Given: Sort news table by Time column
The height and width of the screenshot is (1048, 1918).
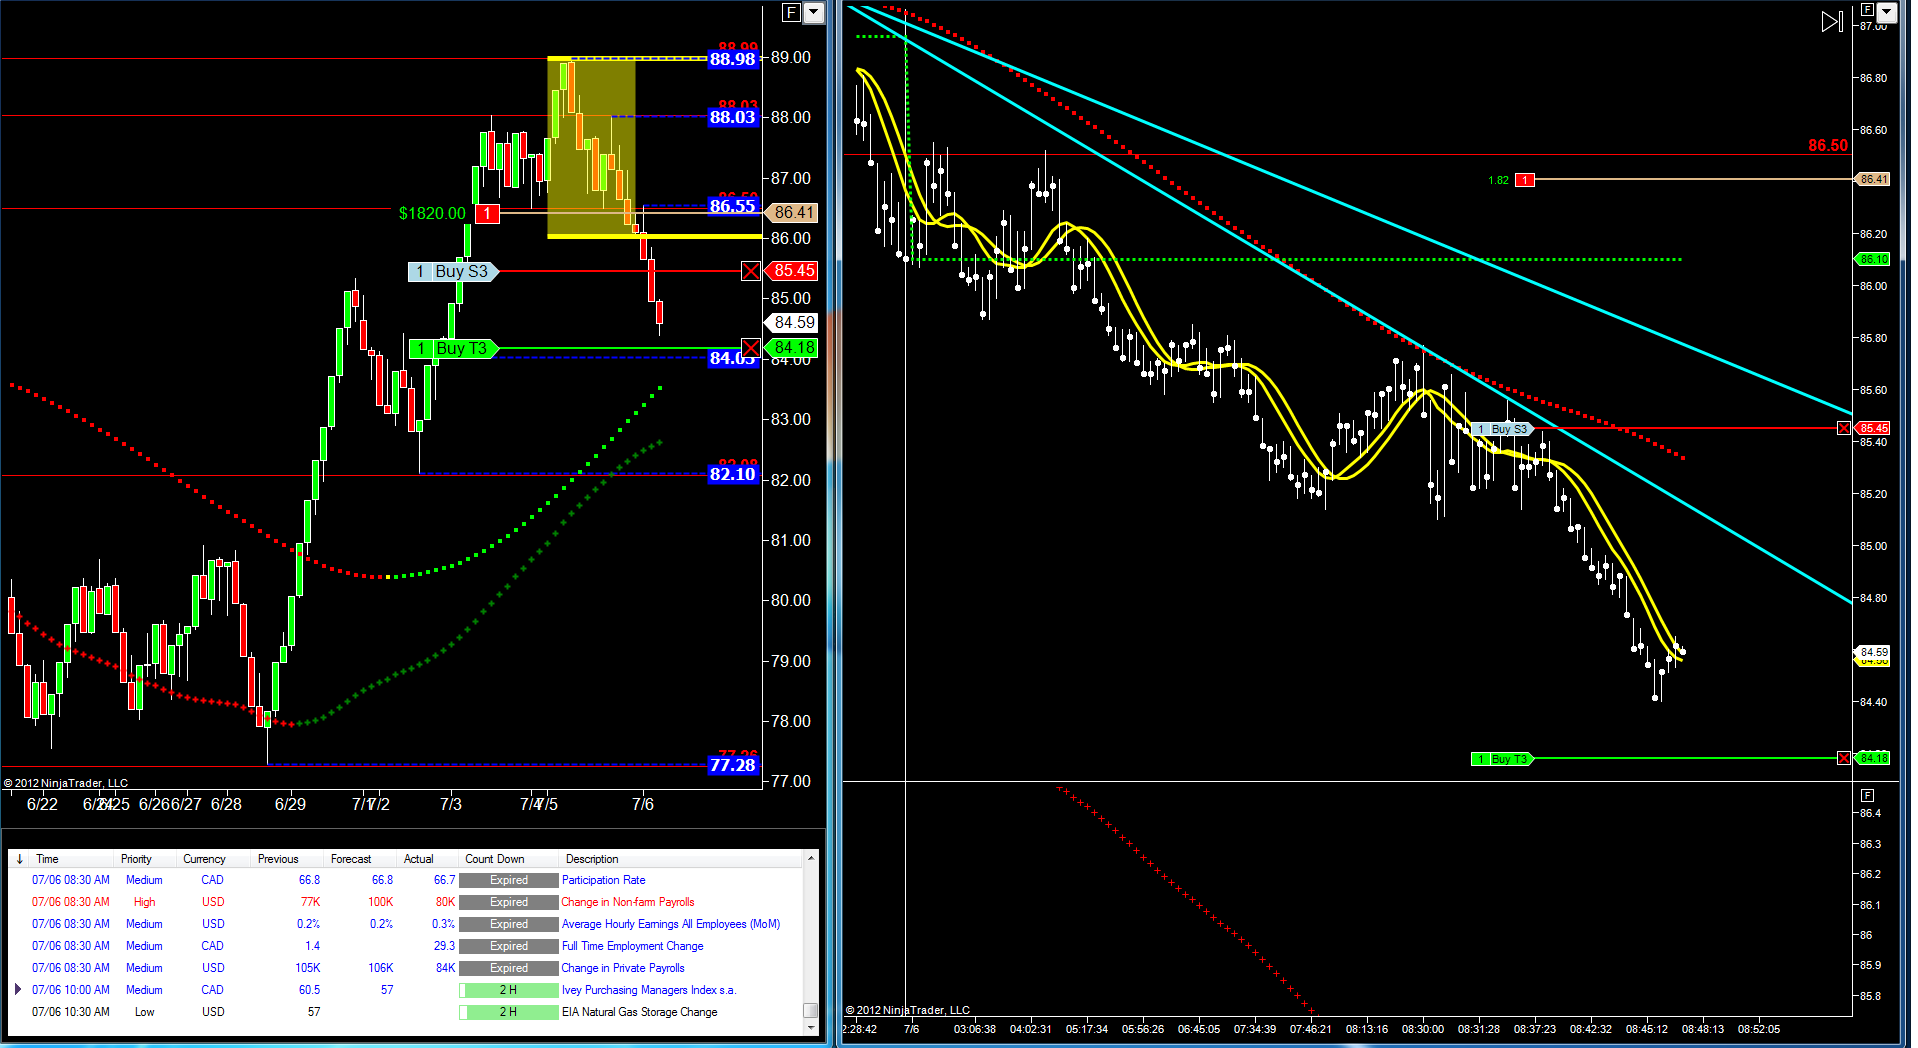Looking at the screenshot, I should tap(47, 859).
